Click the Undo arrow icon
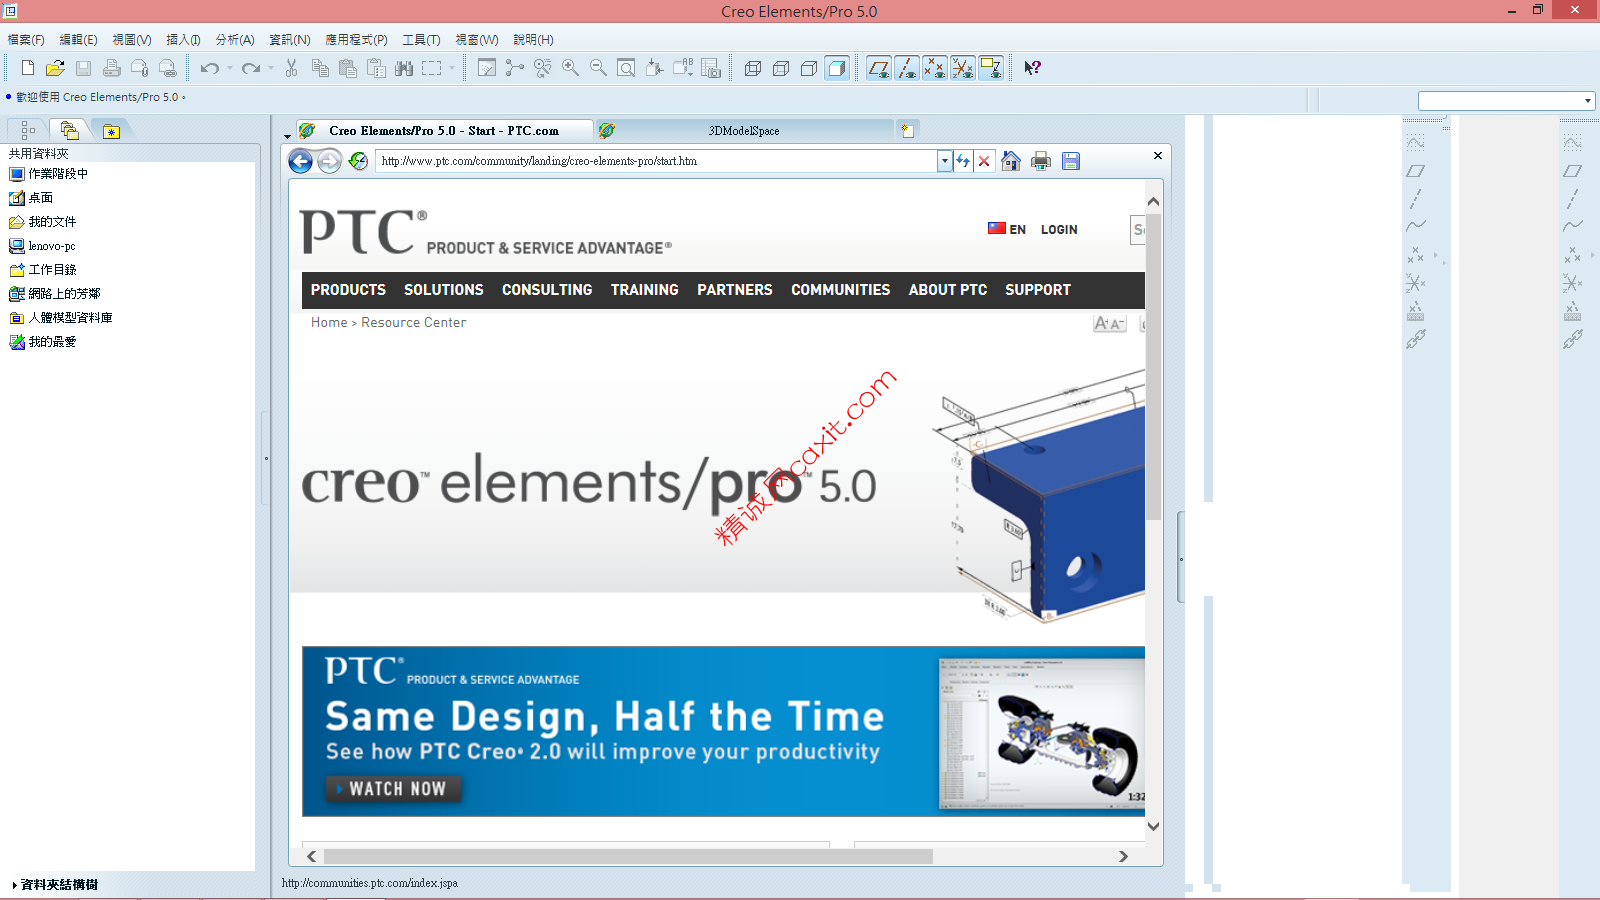The image size is (1600, 900). pyautogui.click(x=209, y=68)
